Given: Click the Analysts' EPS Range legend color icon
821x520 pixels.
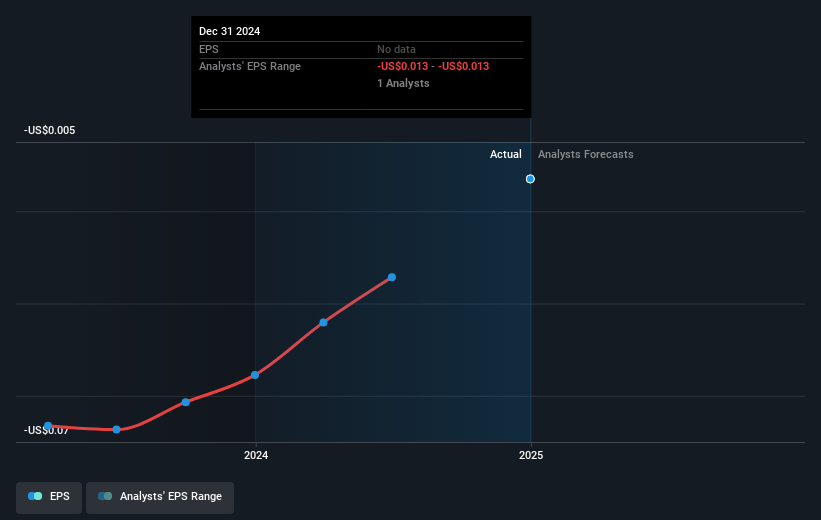Looking at the screenshot, I should 105,496.
